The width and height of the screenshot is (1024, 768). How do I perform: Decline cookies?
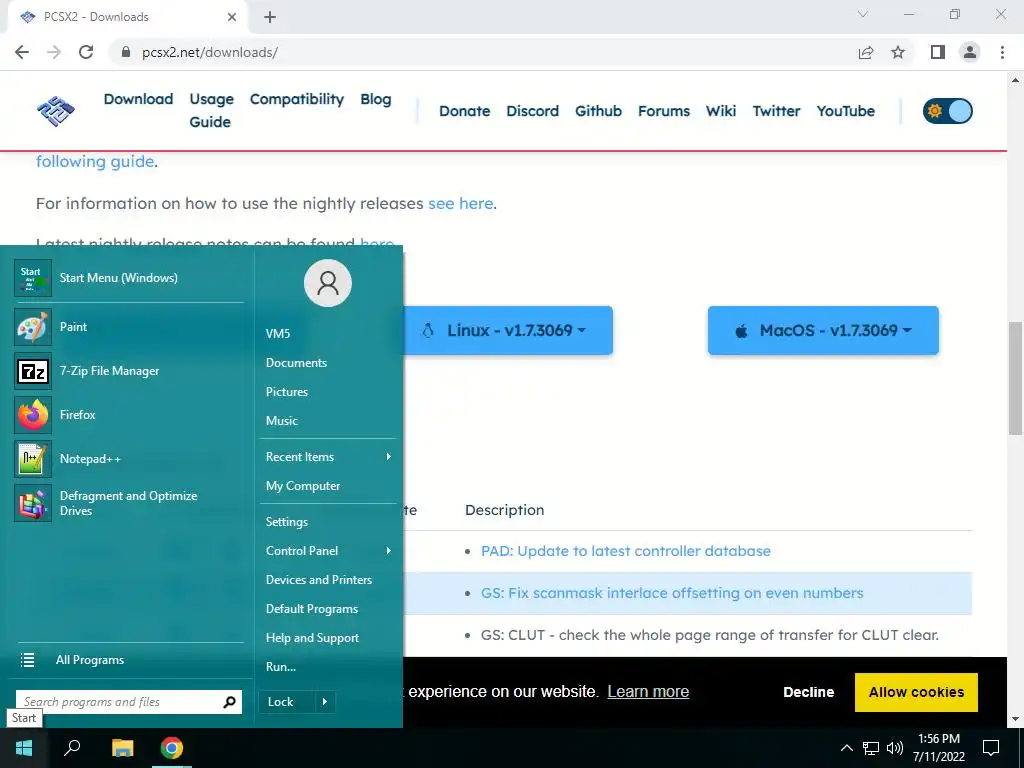click(808, 692)
